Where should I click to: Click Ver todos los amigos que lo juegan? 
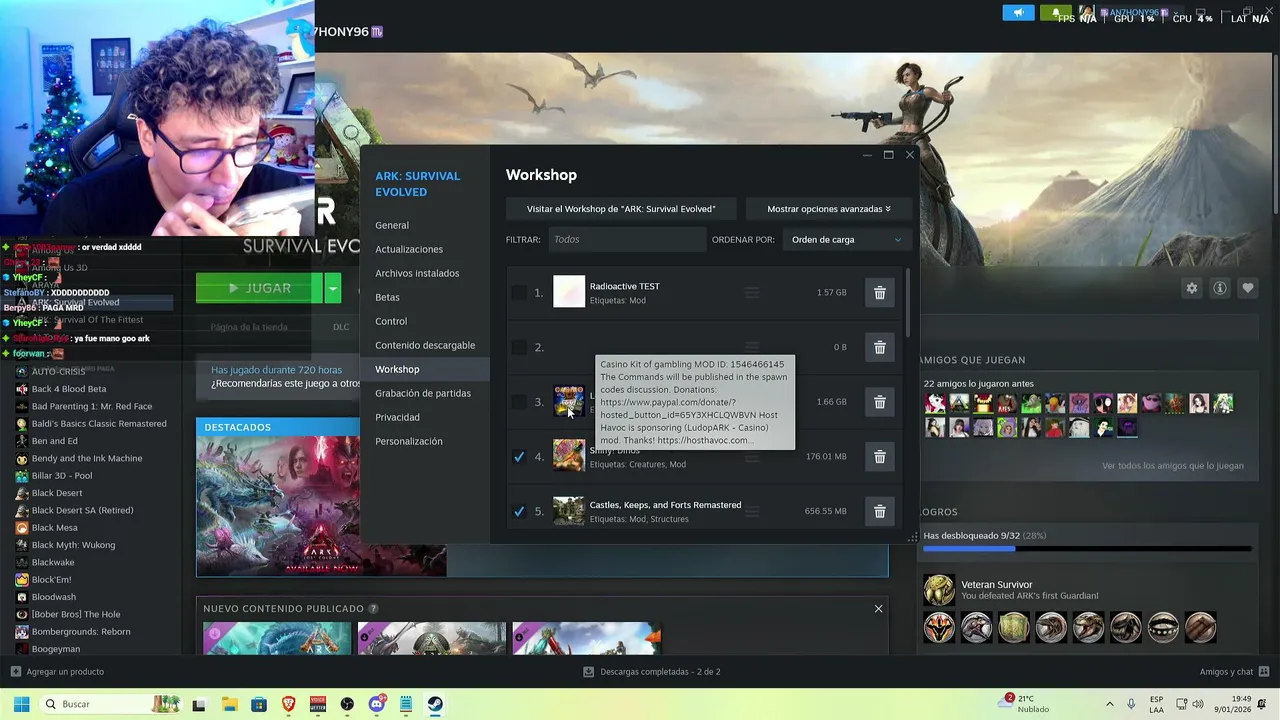coord(1173,466)
